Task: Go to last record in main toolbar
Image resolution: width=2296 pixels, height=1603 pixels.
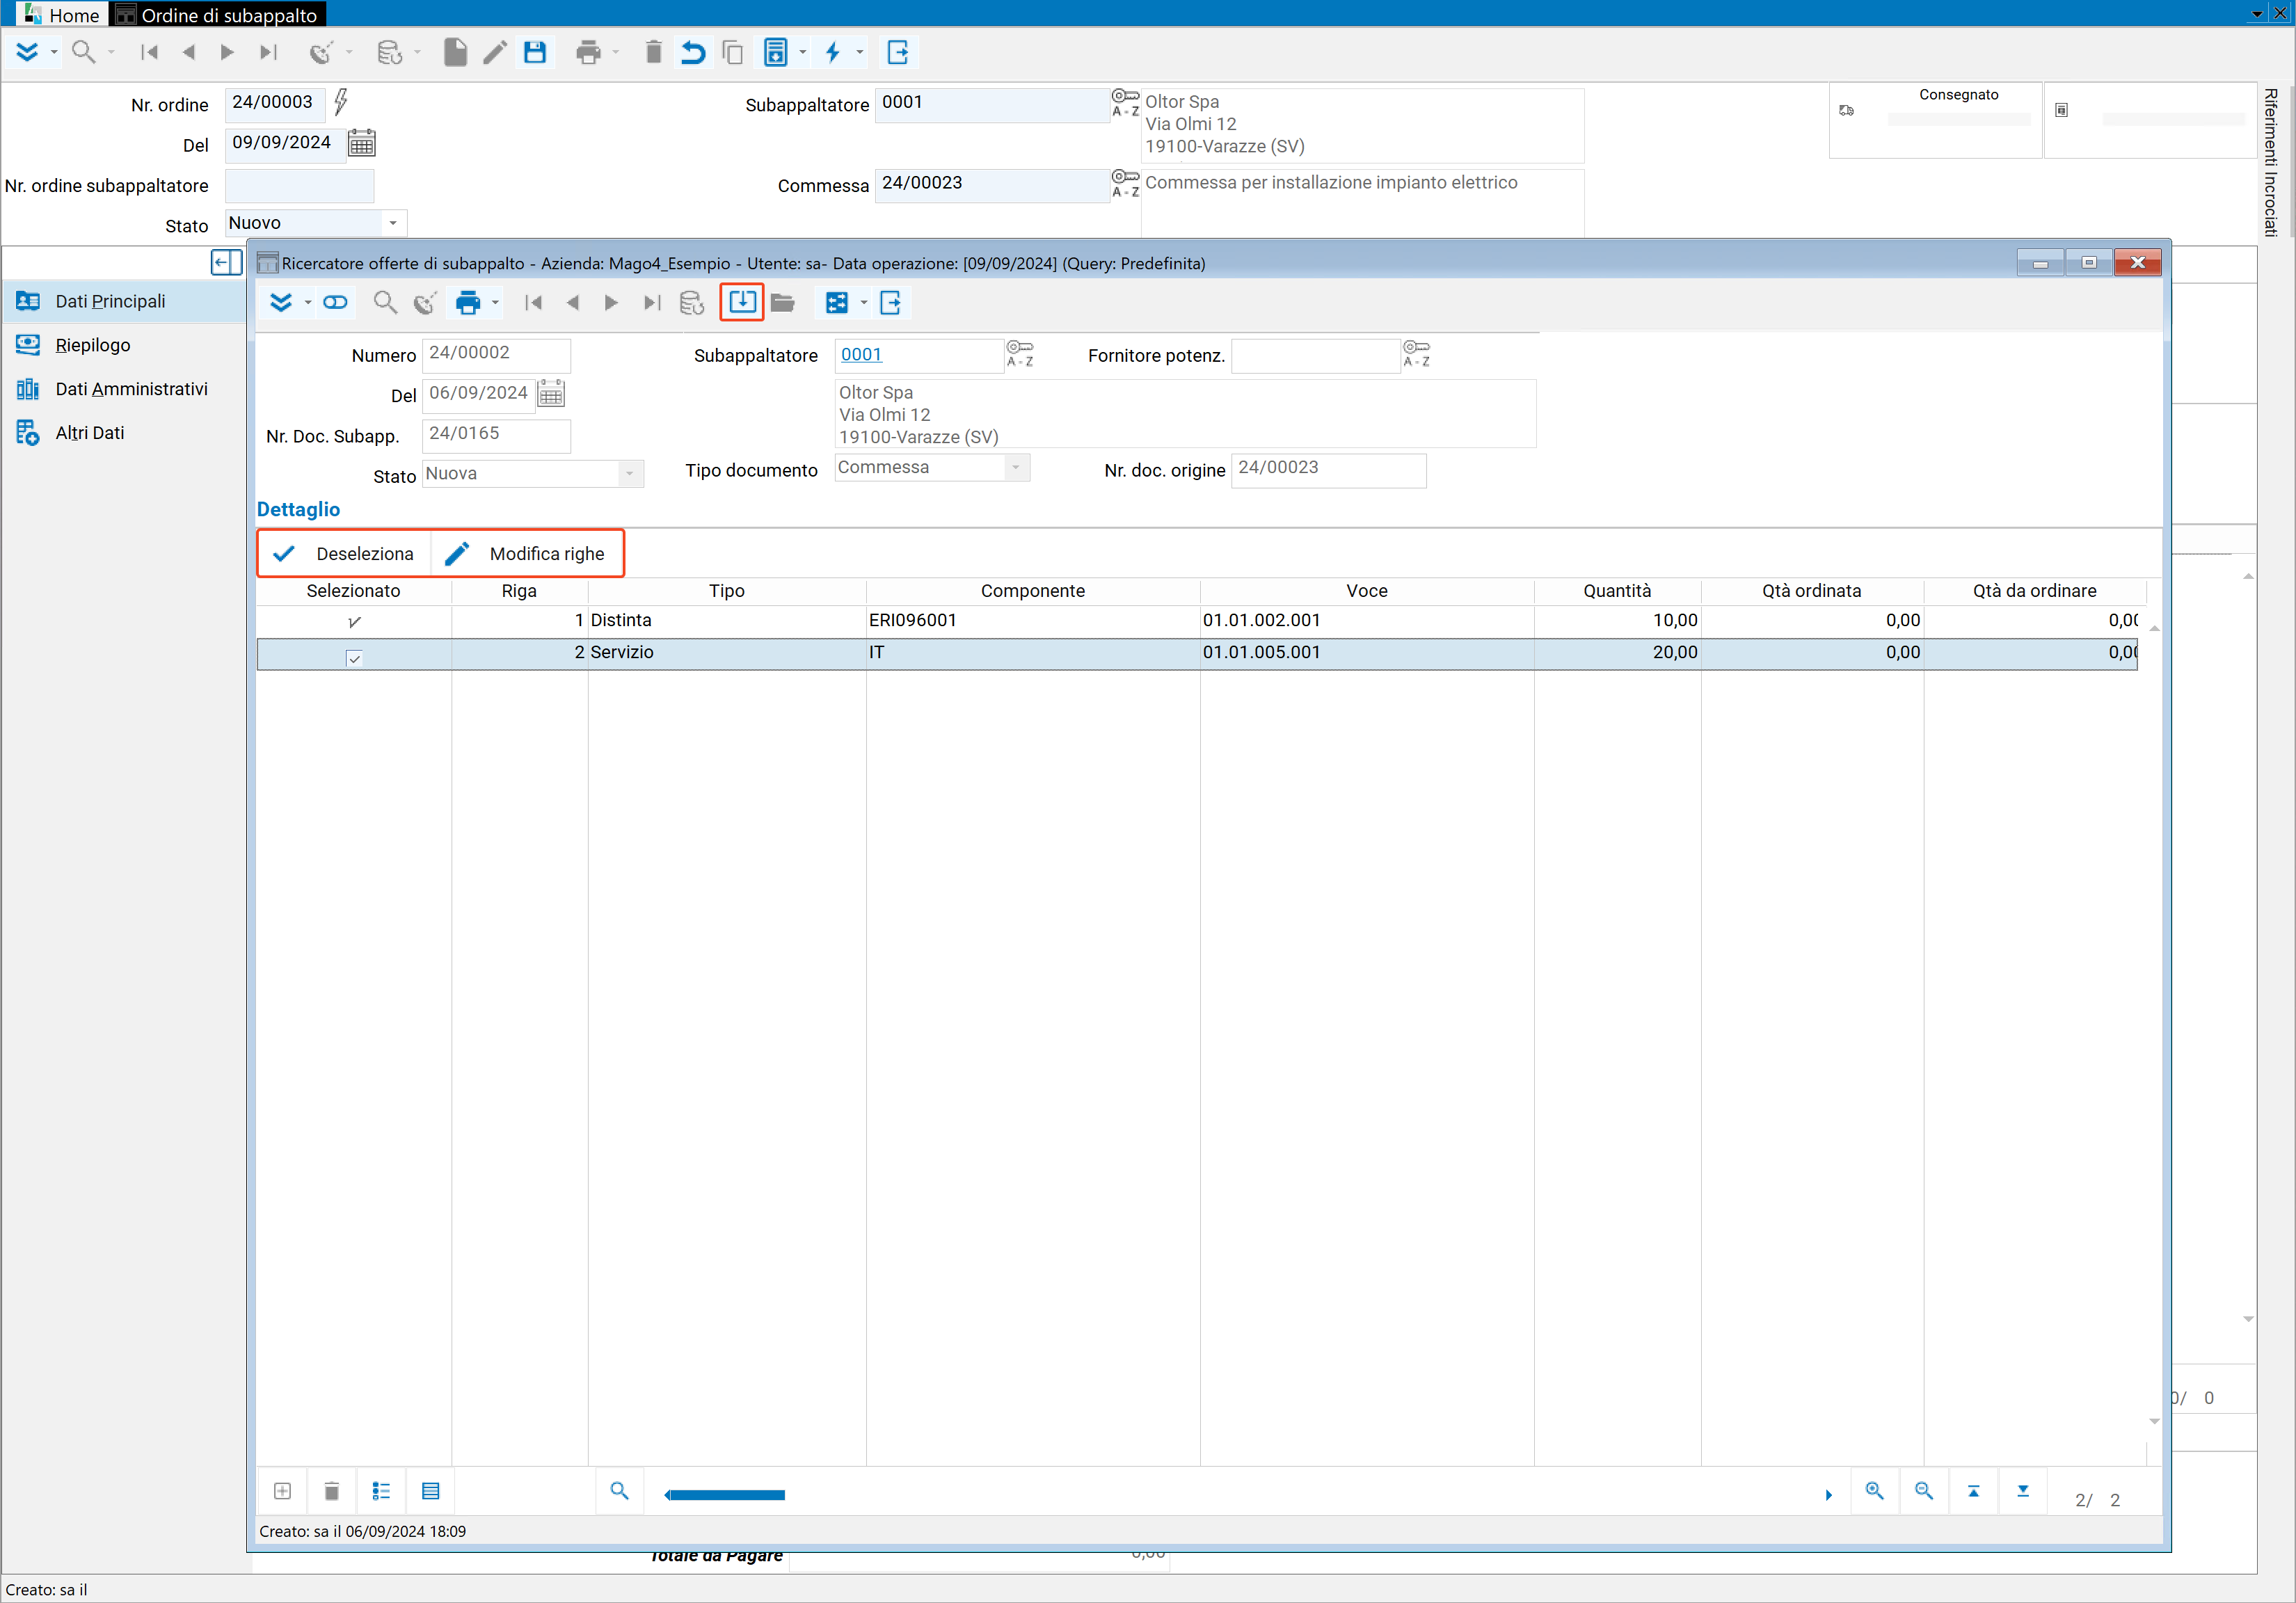Action: (x=268, y=52)
